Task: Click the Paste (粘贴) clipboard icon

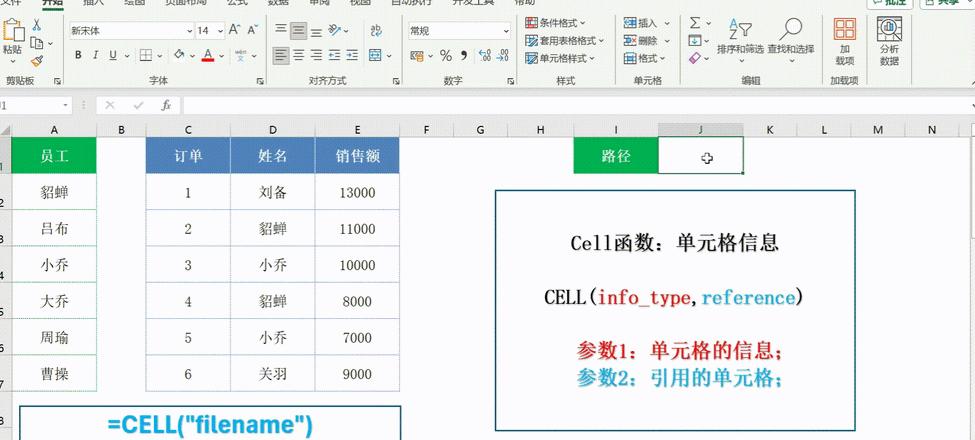Action: click(12, 31)
